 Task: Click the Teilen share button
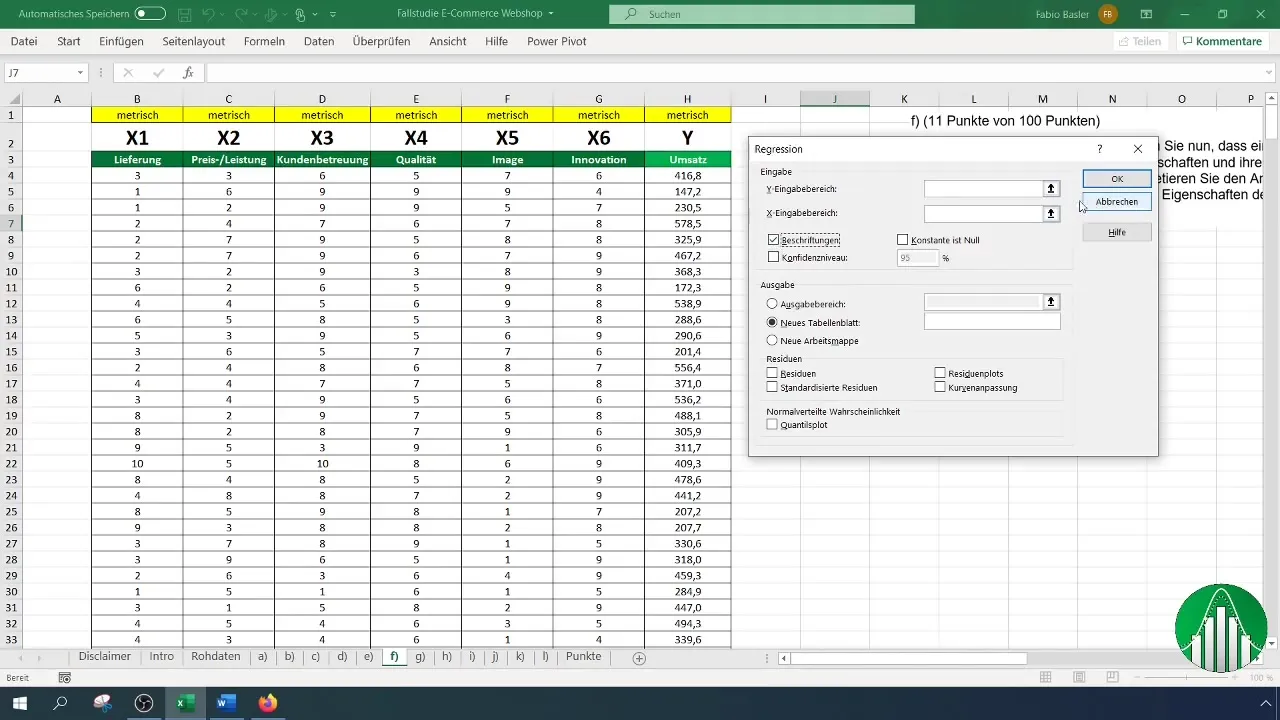[1139, 41]
